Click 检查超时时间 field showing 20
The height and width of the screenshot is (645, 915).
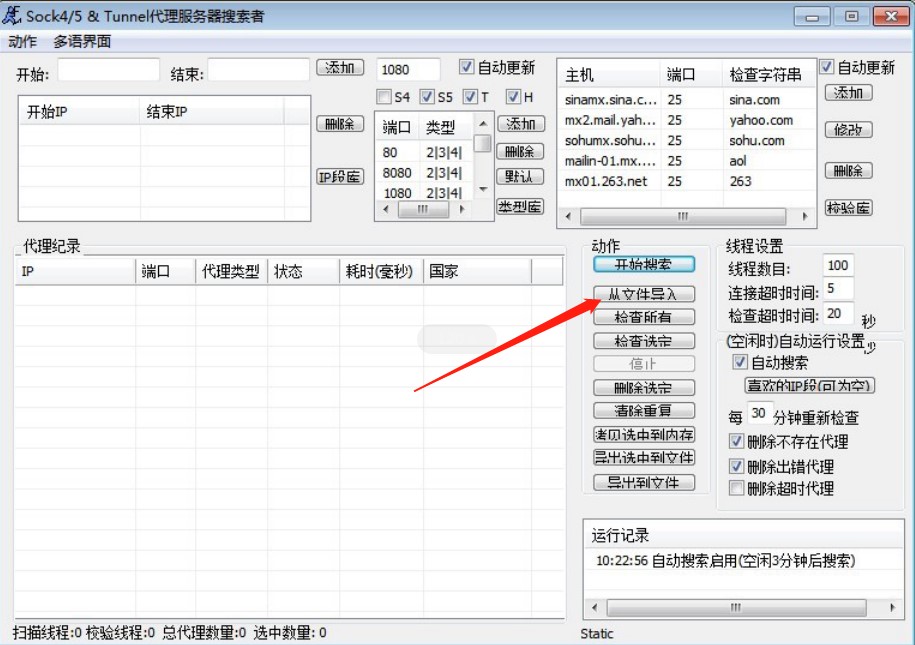click(x=838, y=313)
